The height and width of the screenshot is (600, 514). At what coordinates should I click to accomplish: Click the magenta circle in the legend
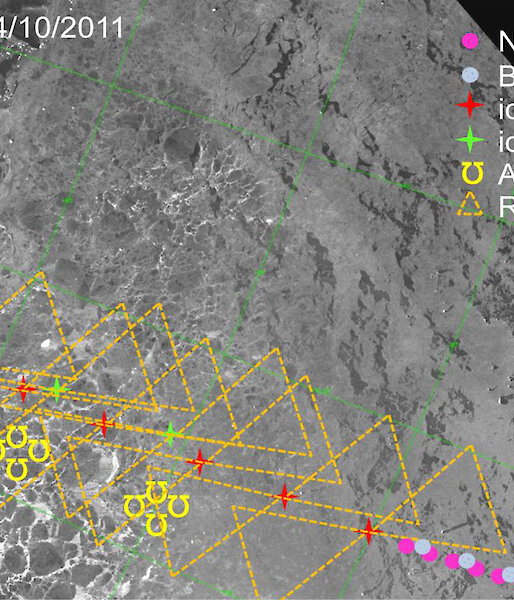(x=470, y=41)
